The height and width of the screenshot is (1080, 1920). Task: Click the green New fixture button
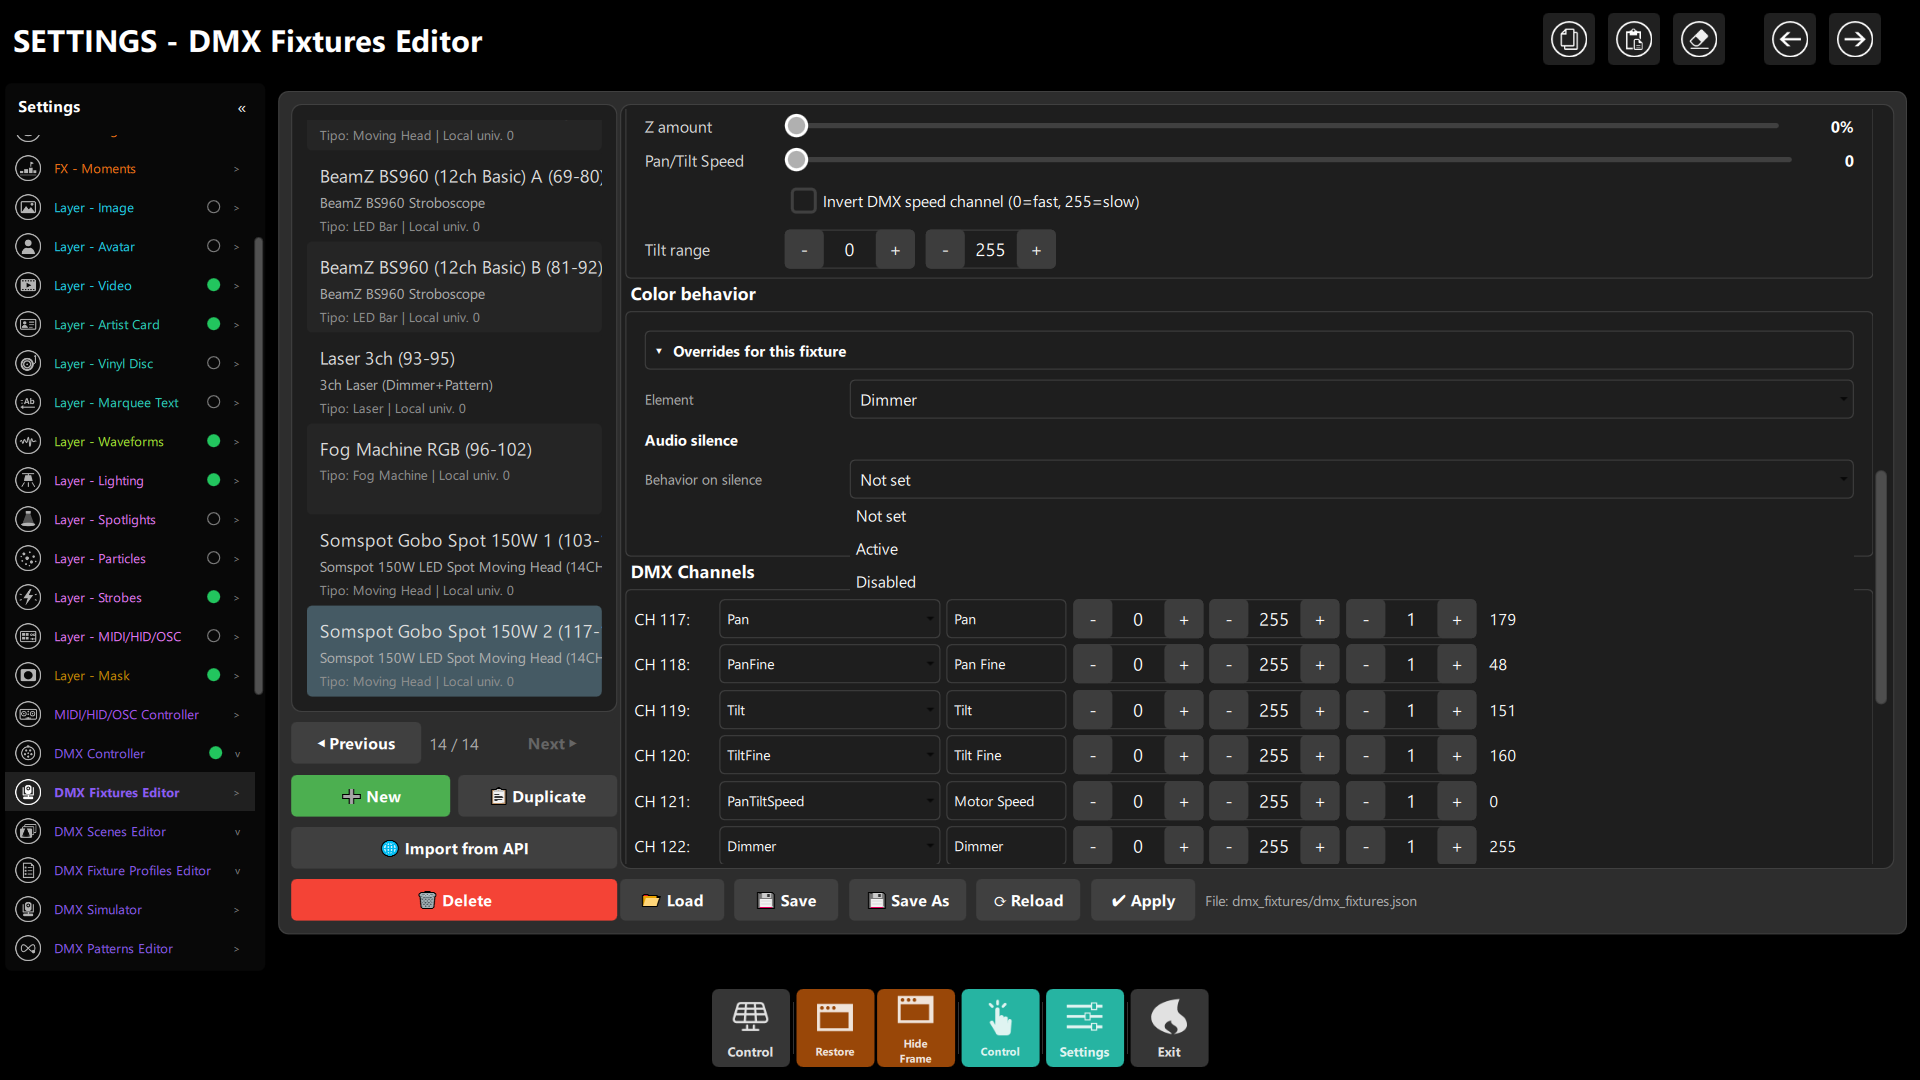[x=370, y=796]
